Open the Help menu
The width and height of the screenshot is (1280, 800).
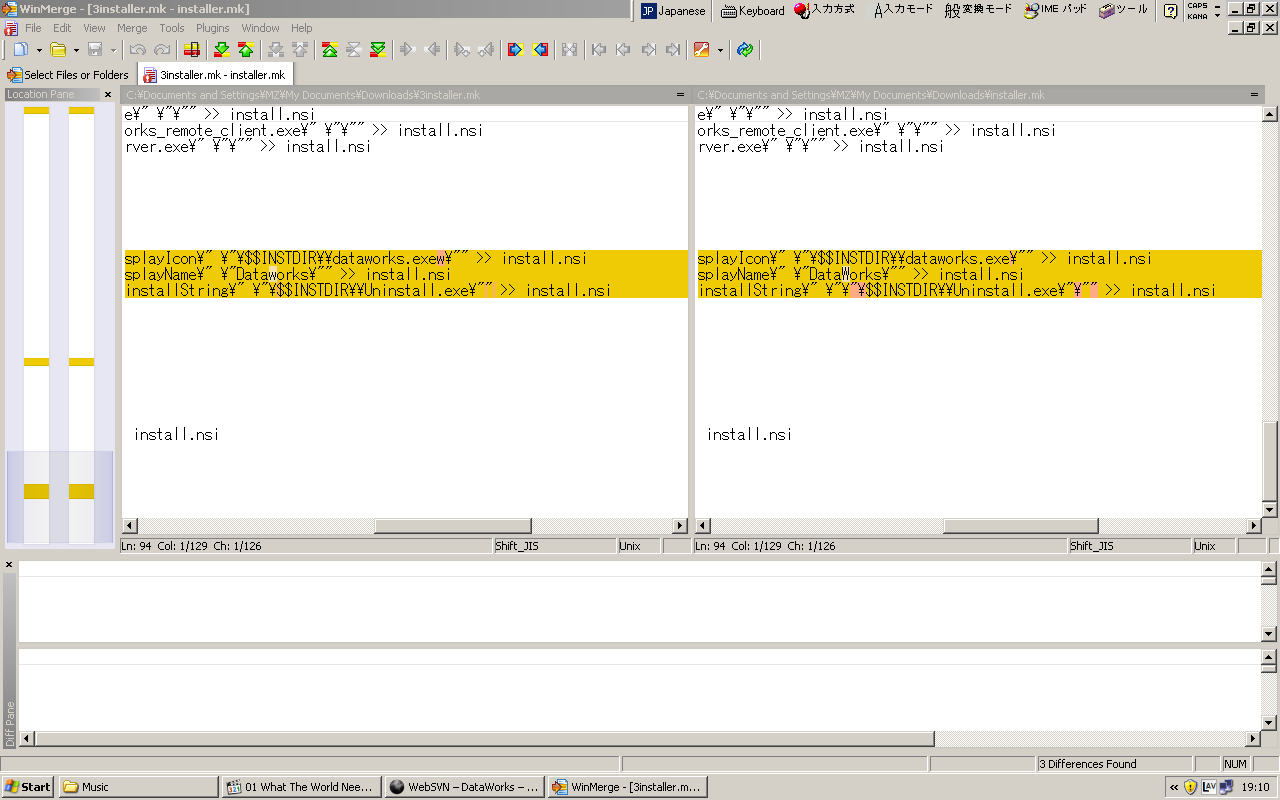point(301,28)
